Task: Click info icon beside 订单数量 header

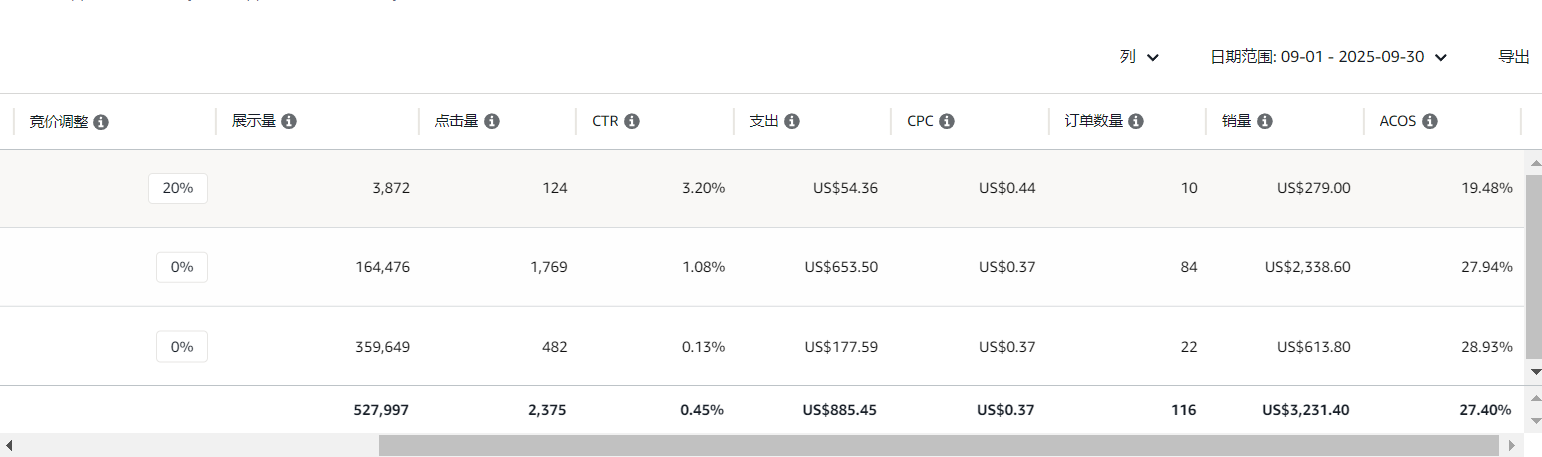Action: click(1135, 121)
